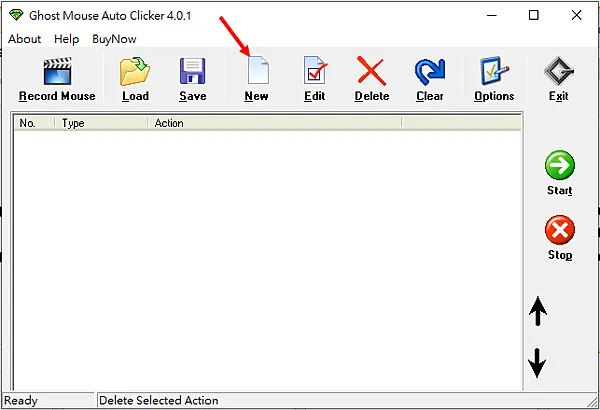Click the Exit icon
Screen dimensions: 600x410
(559, 71)
